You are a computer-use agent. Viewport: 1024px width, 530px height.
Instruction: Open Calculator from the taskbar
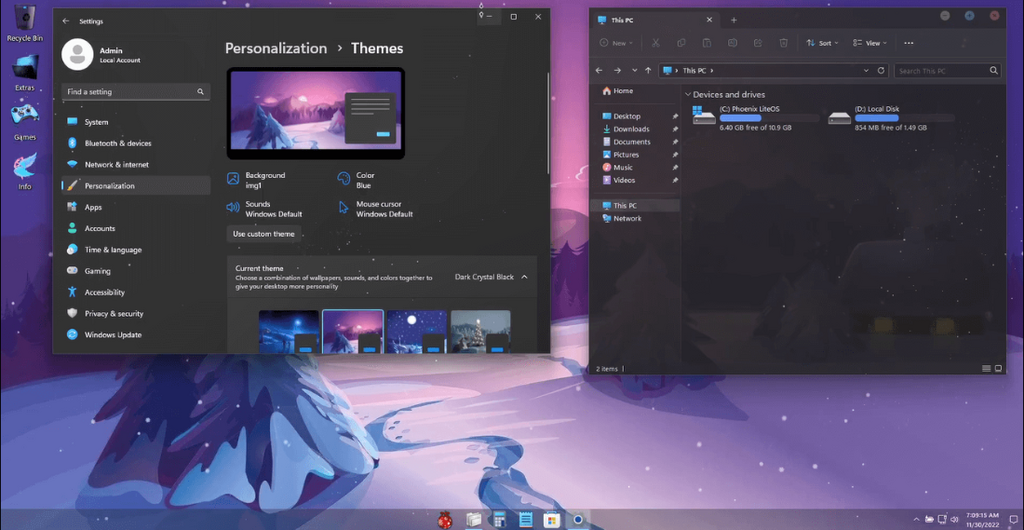click(x=500, y=520)
